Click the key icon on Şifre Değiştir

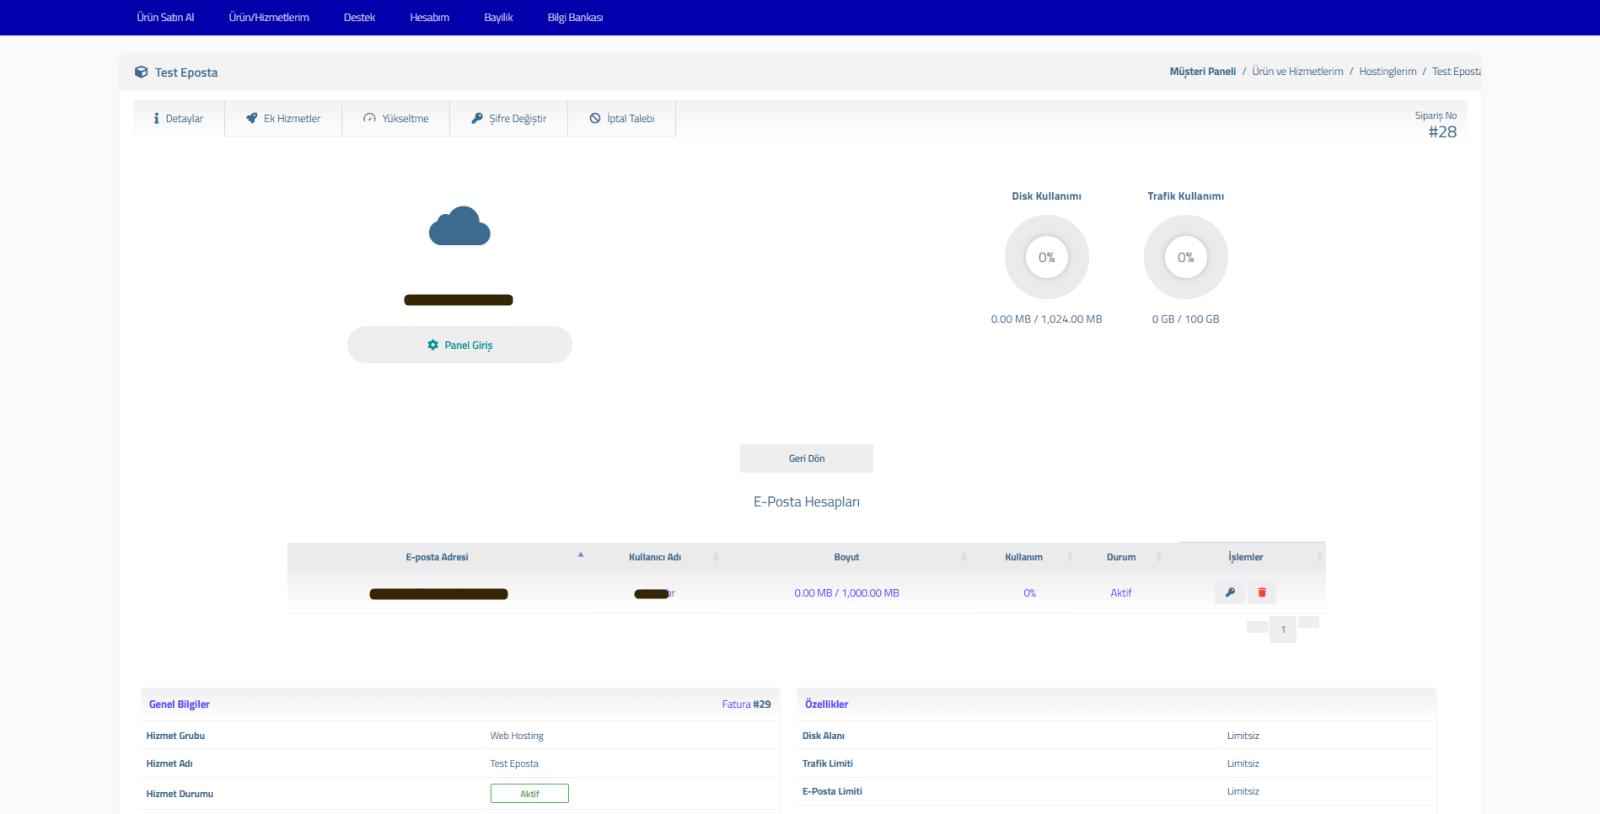[x=477, y=118]
